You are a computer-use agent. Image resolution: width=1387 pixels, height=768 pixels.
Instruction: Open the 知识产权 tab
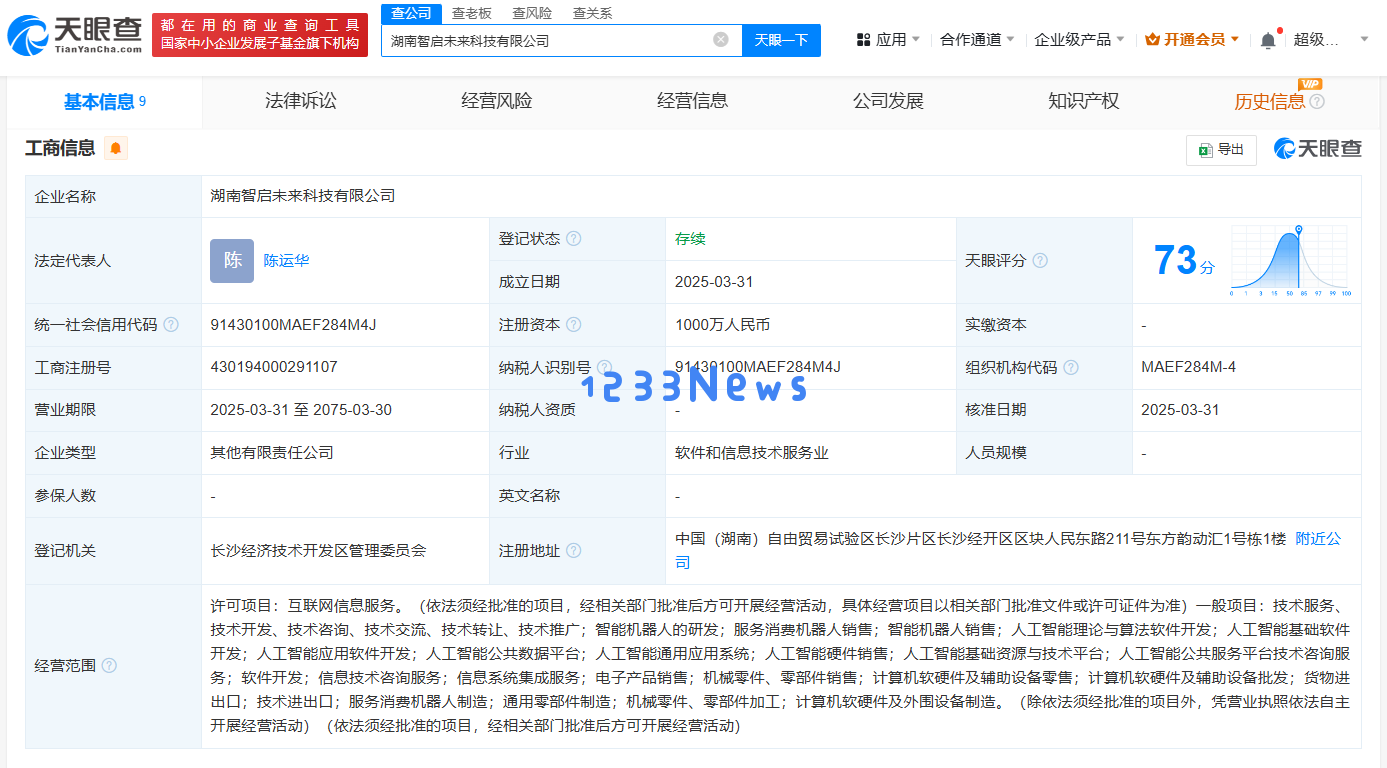coord(1084,101)
